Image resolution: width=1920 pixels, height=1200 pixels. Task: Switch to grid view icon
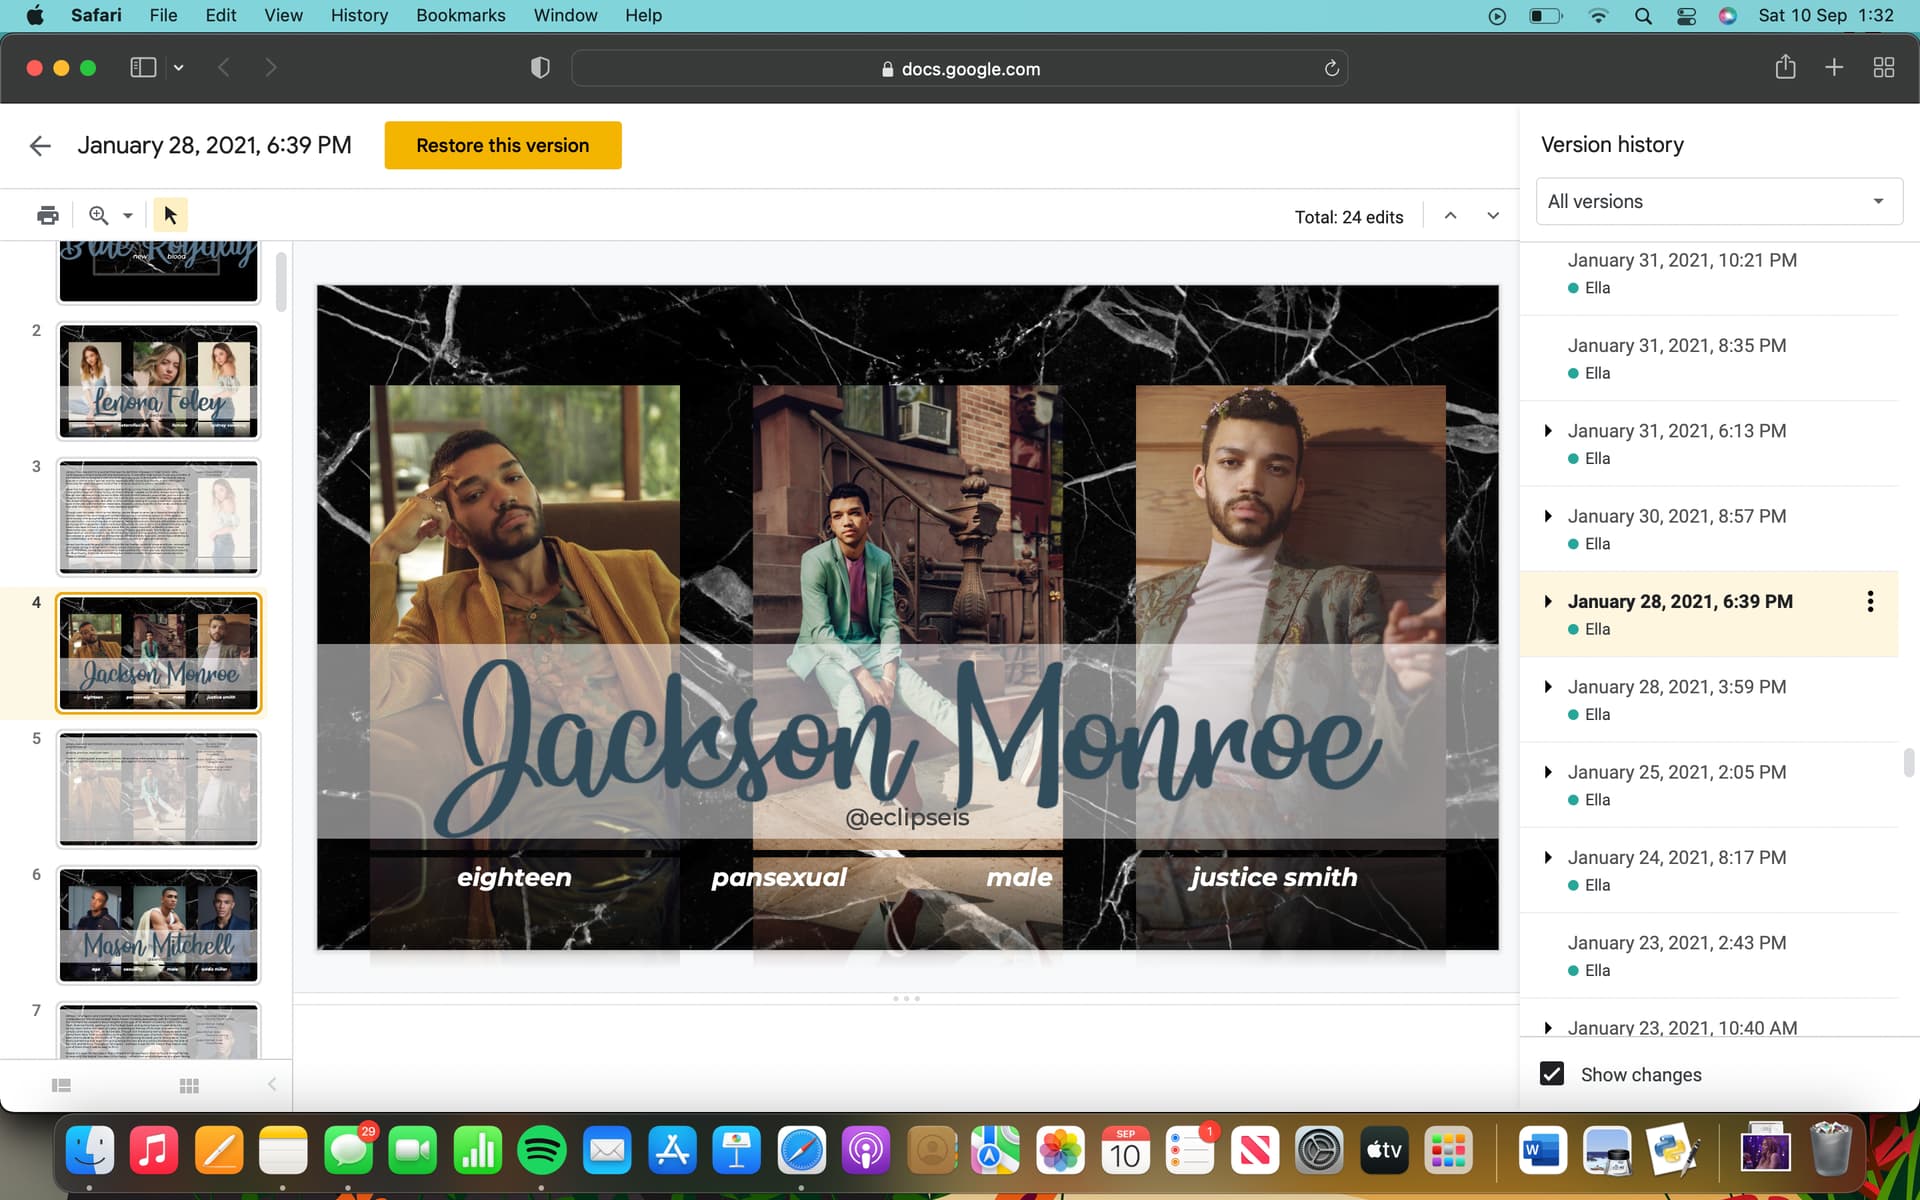pos(189,1085)
